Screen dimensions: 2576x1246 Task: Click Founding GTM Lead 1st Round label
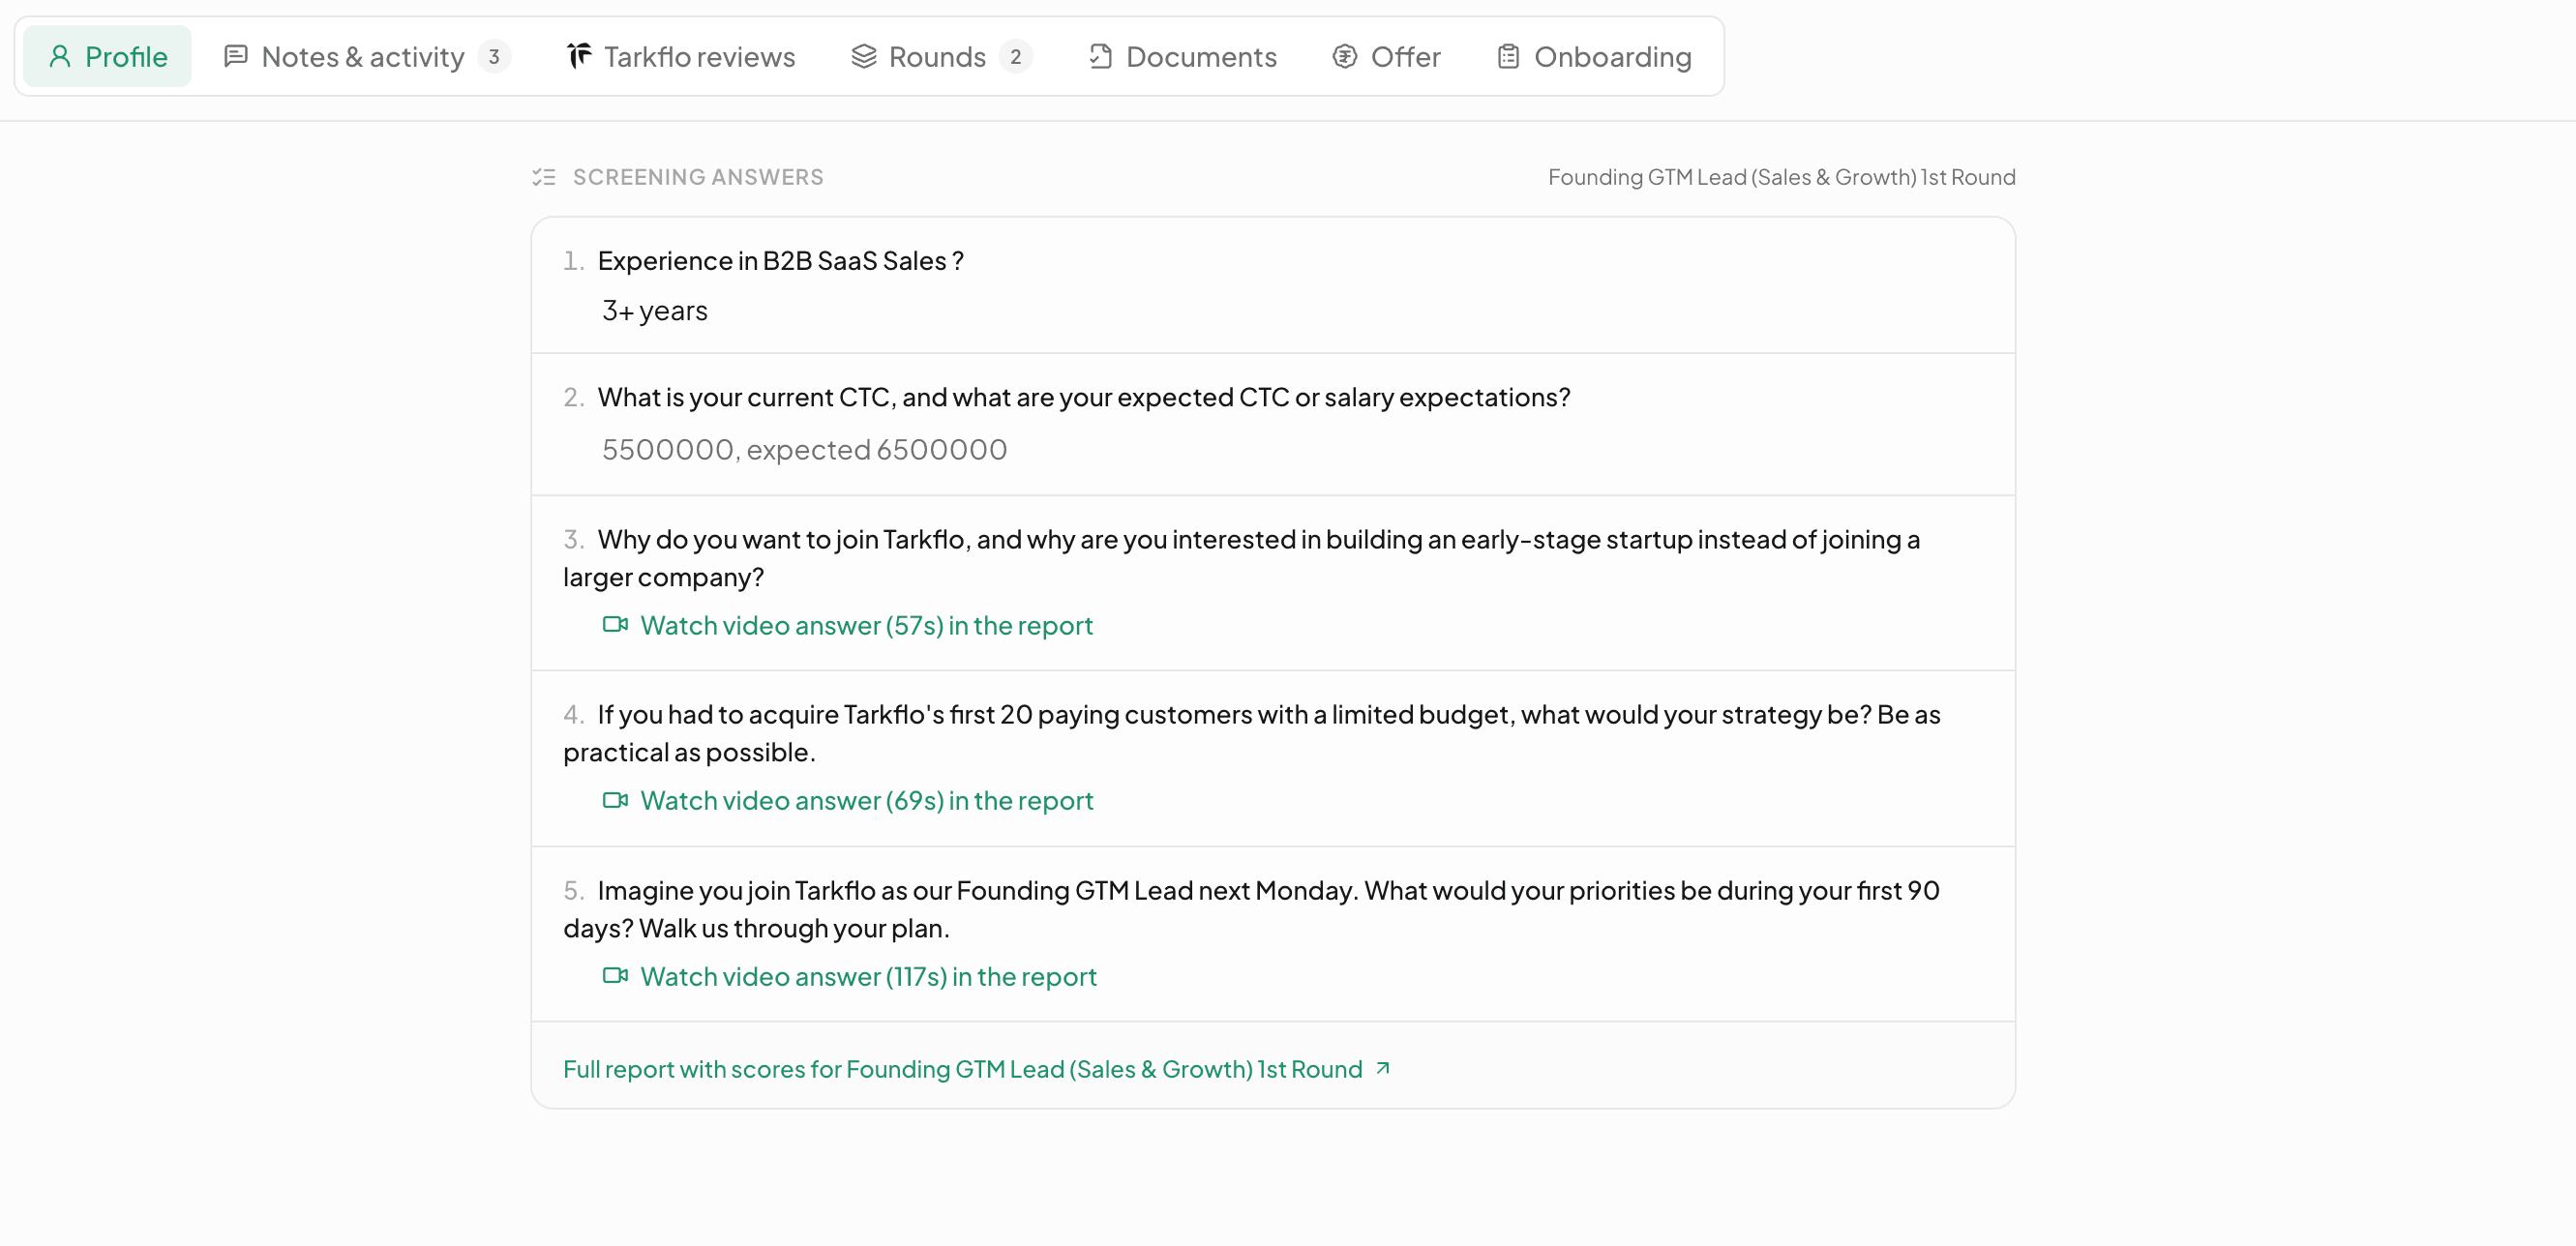click(x=1782, y=177)
